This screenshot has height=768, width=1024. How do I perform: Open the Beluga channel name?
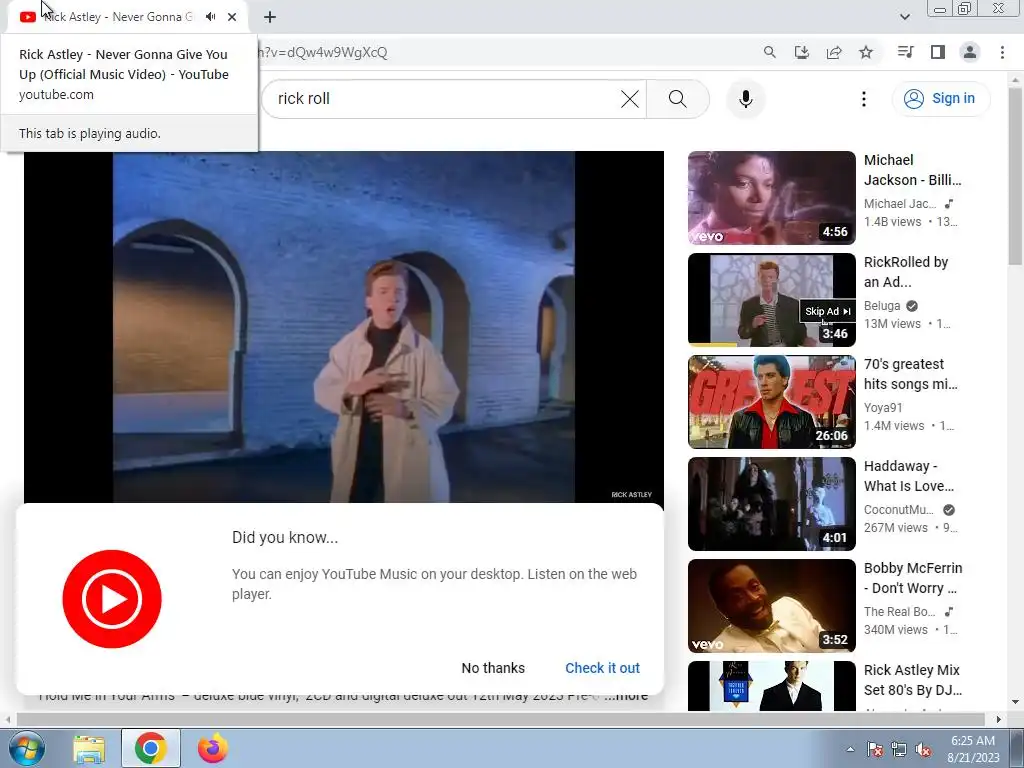[882, 306]
